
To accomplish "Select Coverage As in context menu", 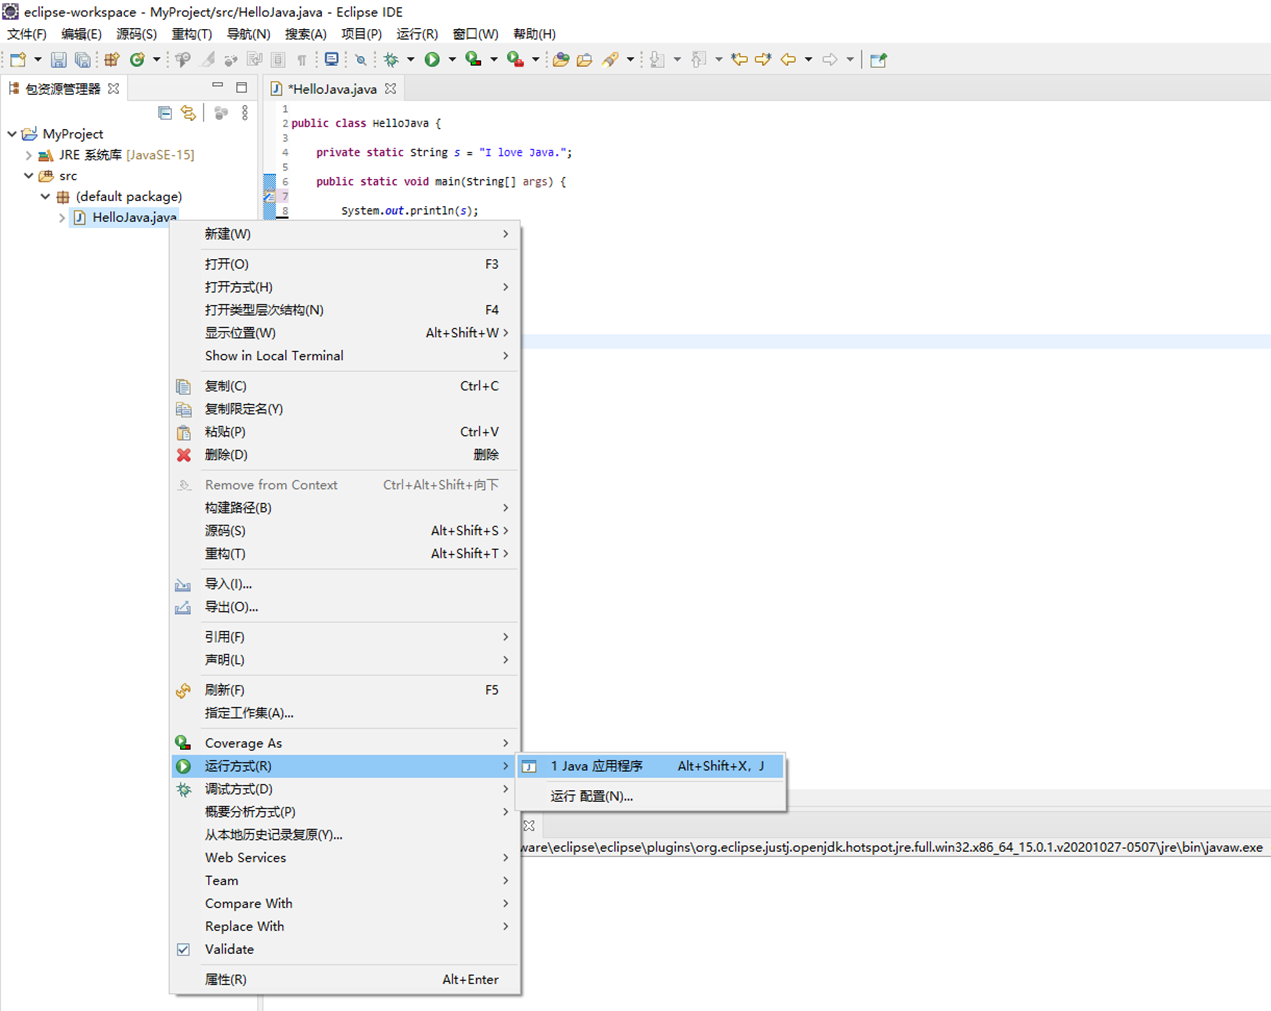I will pyautogui.click(x=346, y=743).
